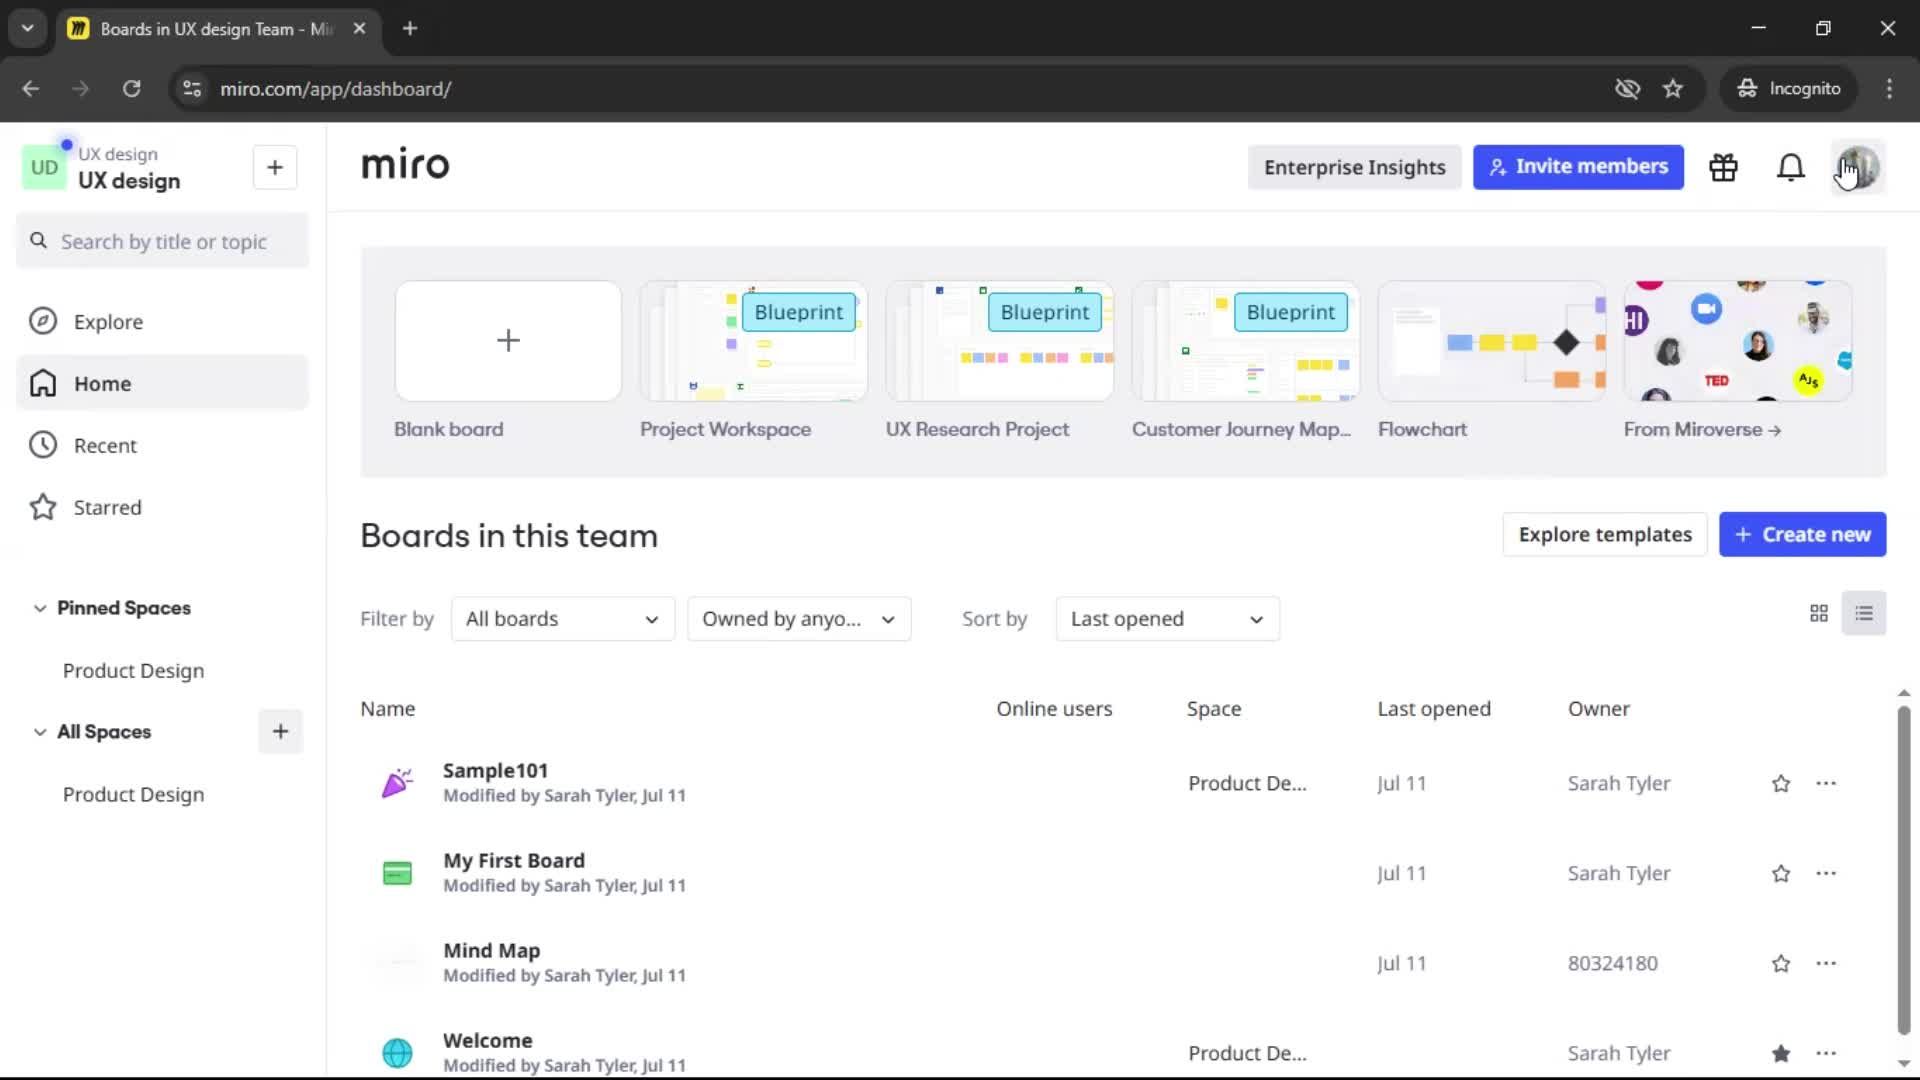Add a new space with plus button
Viewport: 1920px width, 1080px height.
pyautogui.click(x=280, y=731)
